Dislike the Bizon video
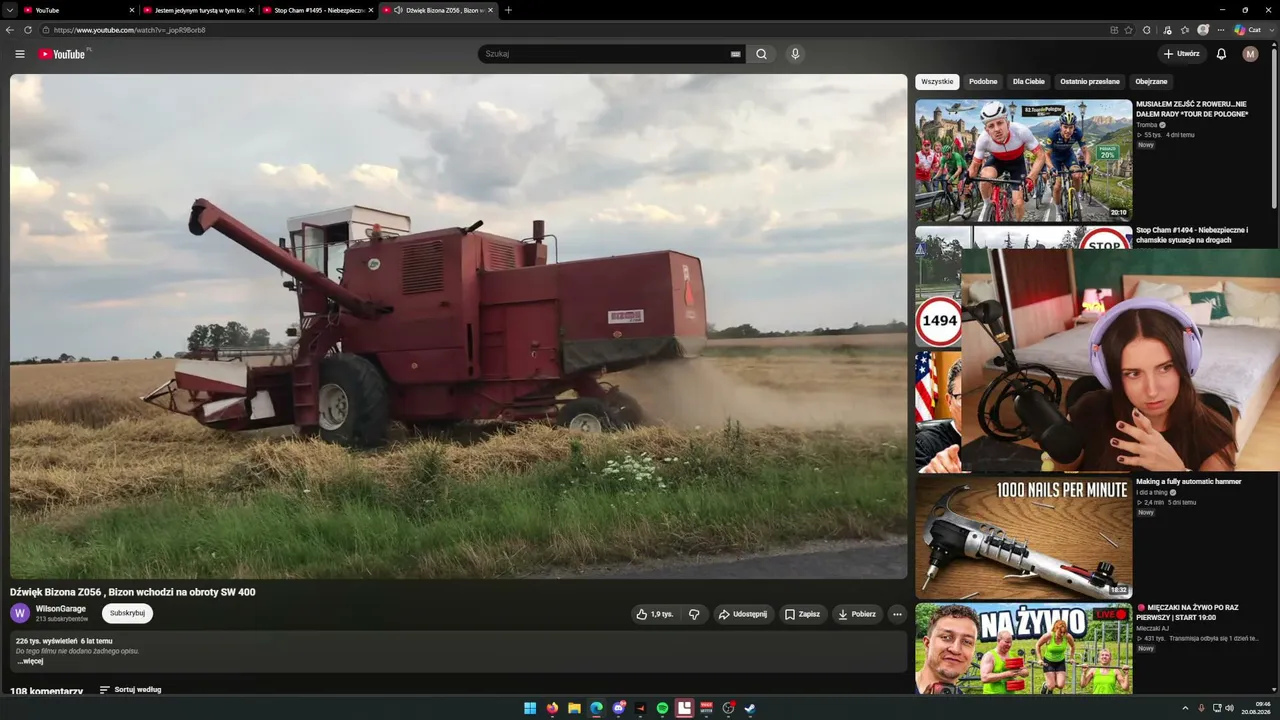 tap(694, 614)
